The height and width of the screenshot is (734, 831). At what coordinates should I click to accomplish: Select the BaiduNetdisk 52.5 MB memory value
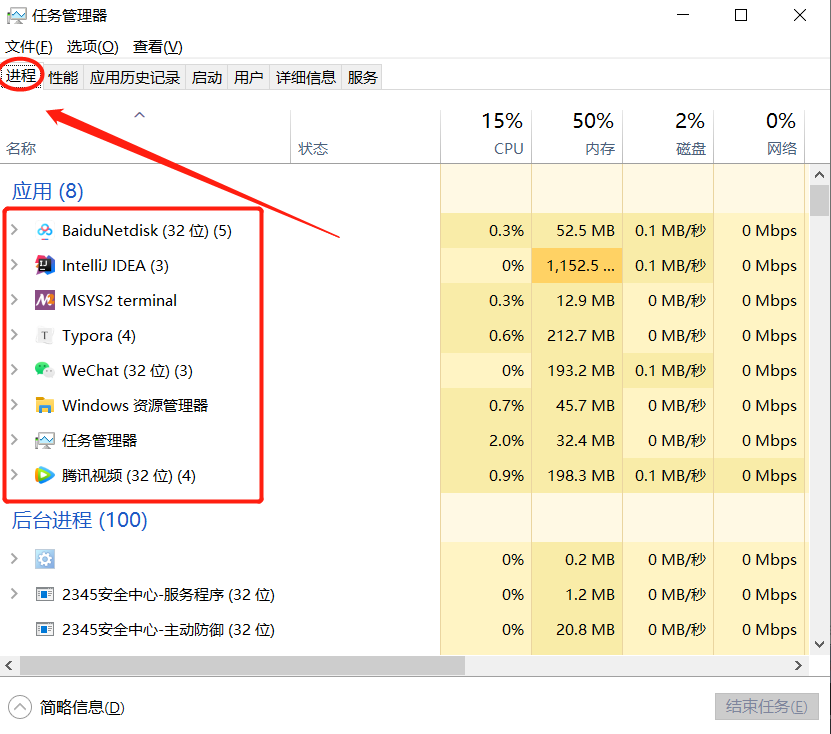pos(585,231)
